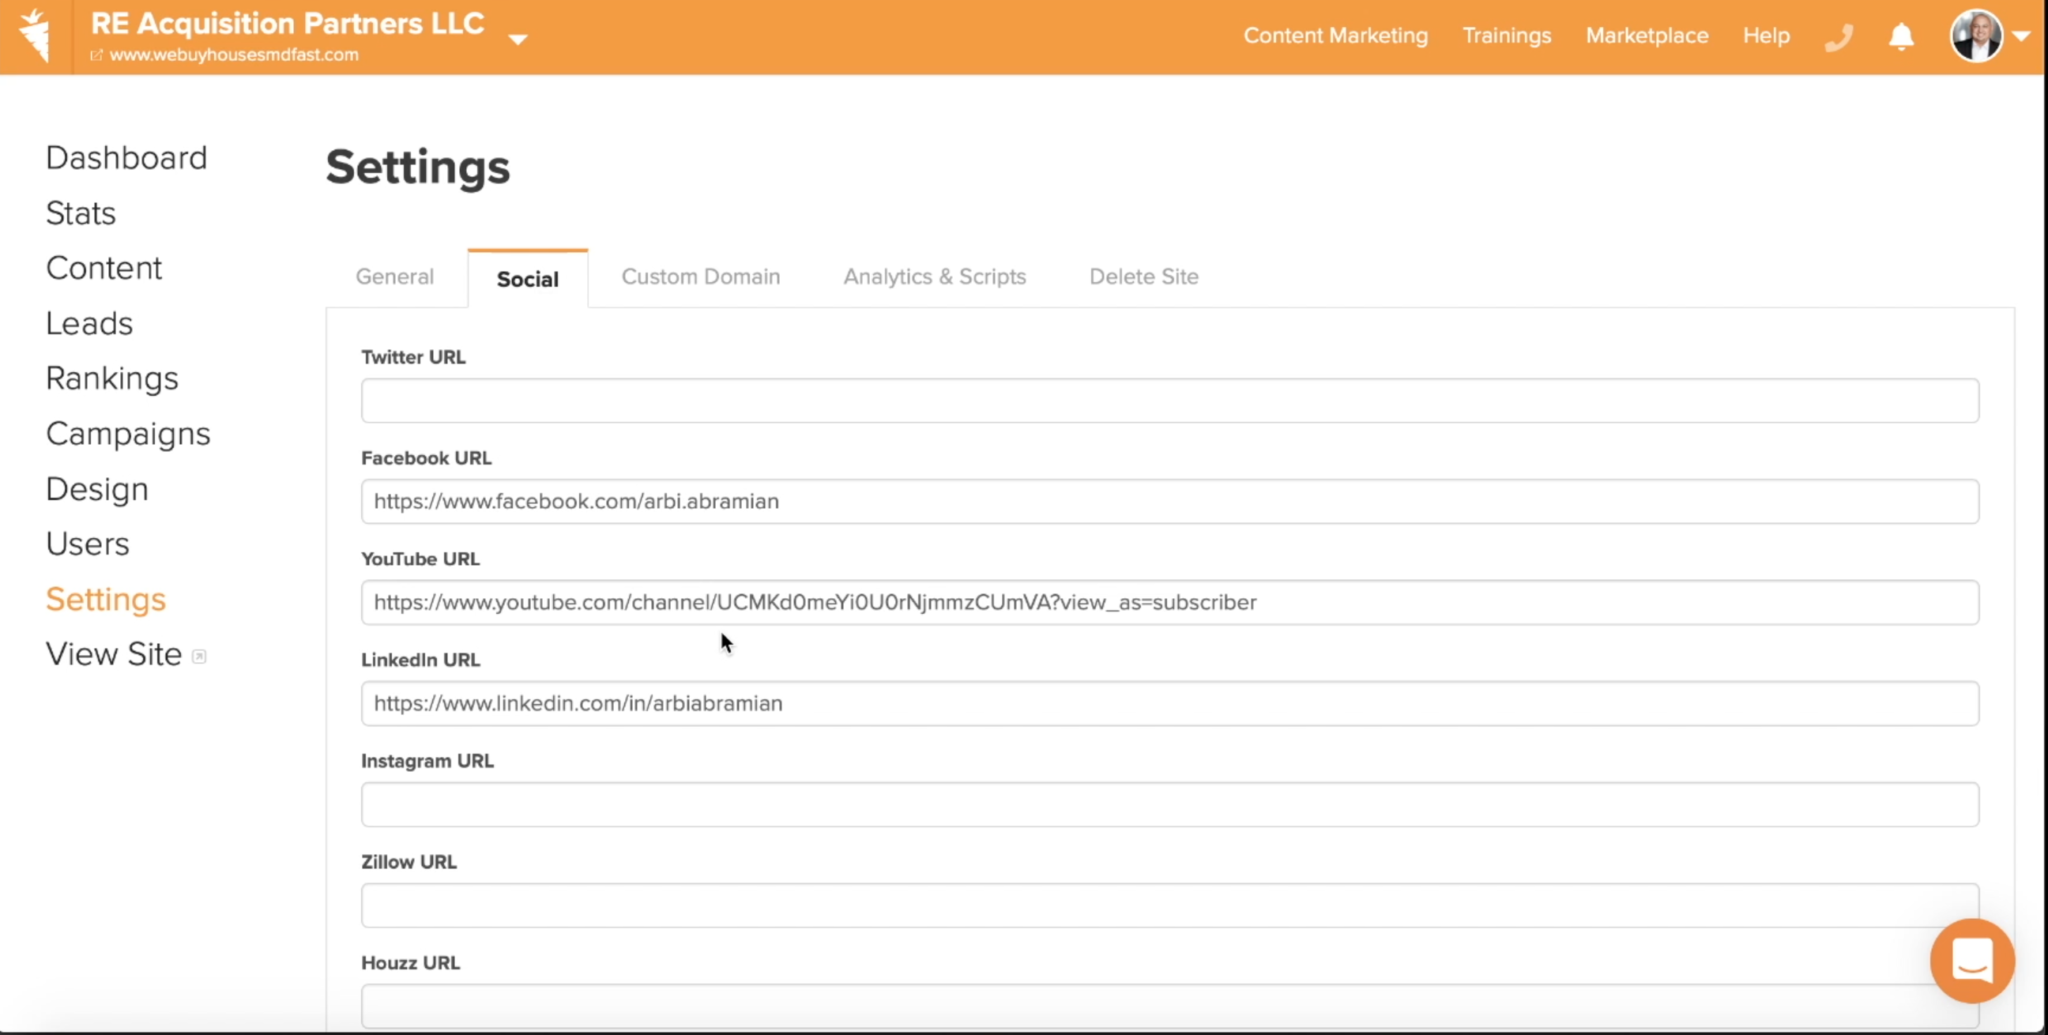Click the LinkedIn URL input field
The height and width of the screenshot is (1035, 2048).
point(1170,703)
